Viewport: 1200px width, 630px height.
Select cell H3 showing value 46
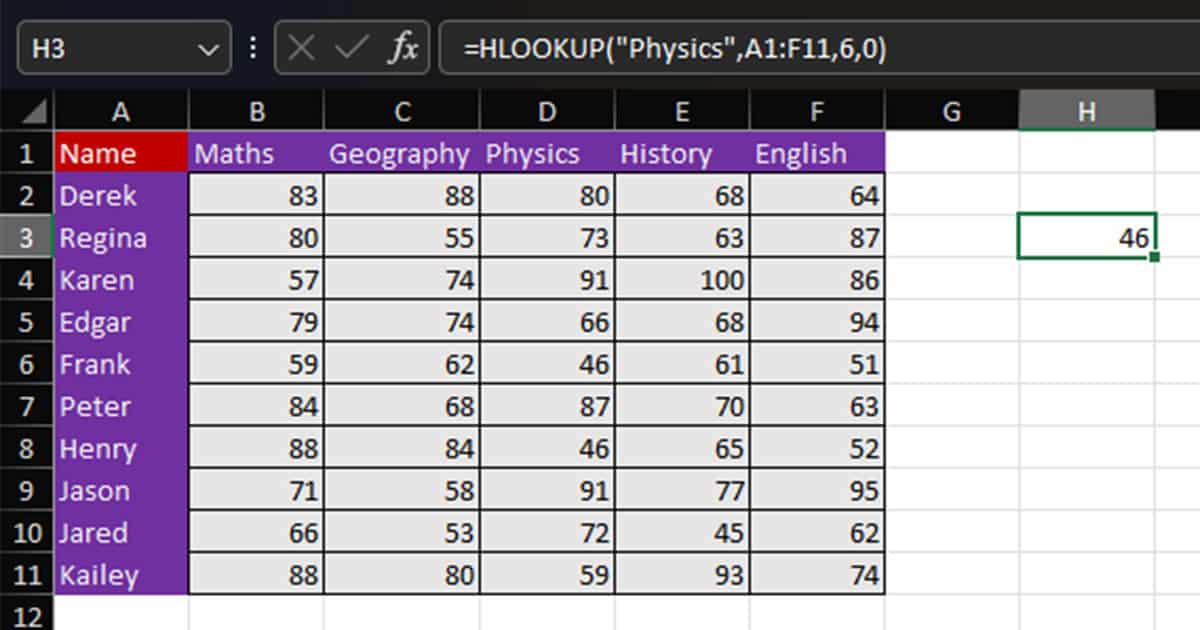1087,238
